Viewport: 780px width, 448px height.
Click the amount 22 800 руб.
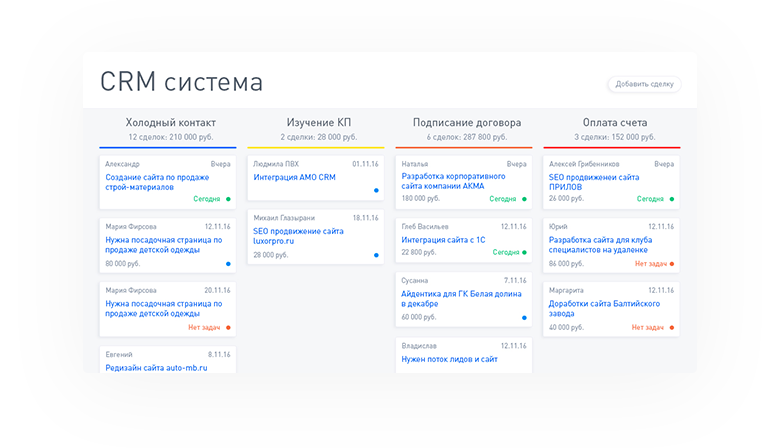pos(419,252)
